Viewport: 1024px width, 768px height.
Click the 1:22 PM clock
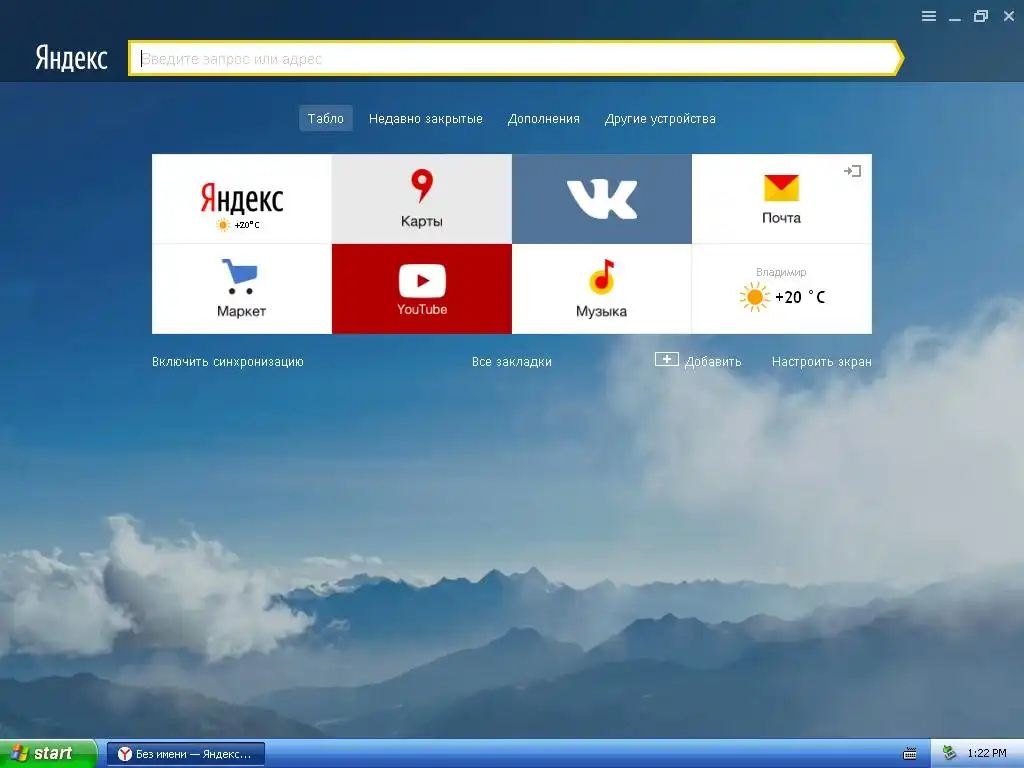pos(987,753)
